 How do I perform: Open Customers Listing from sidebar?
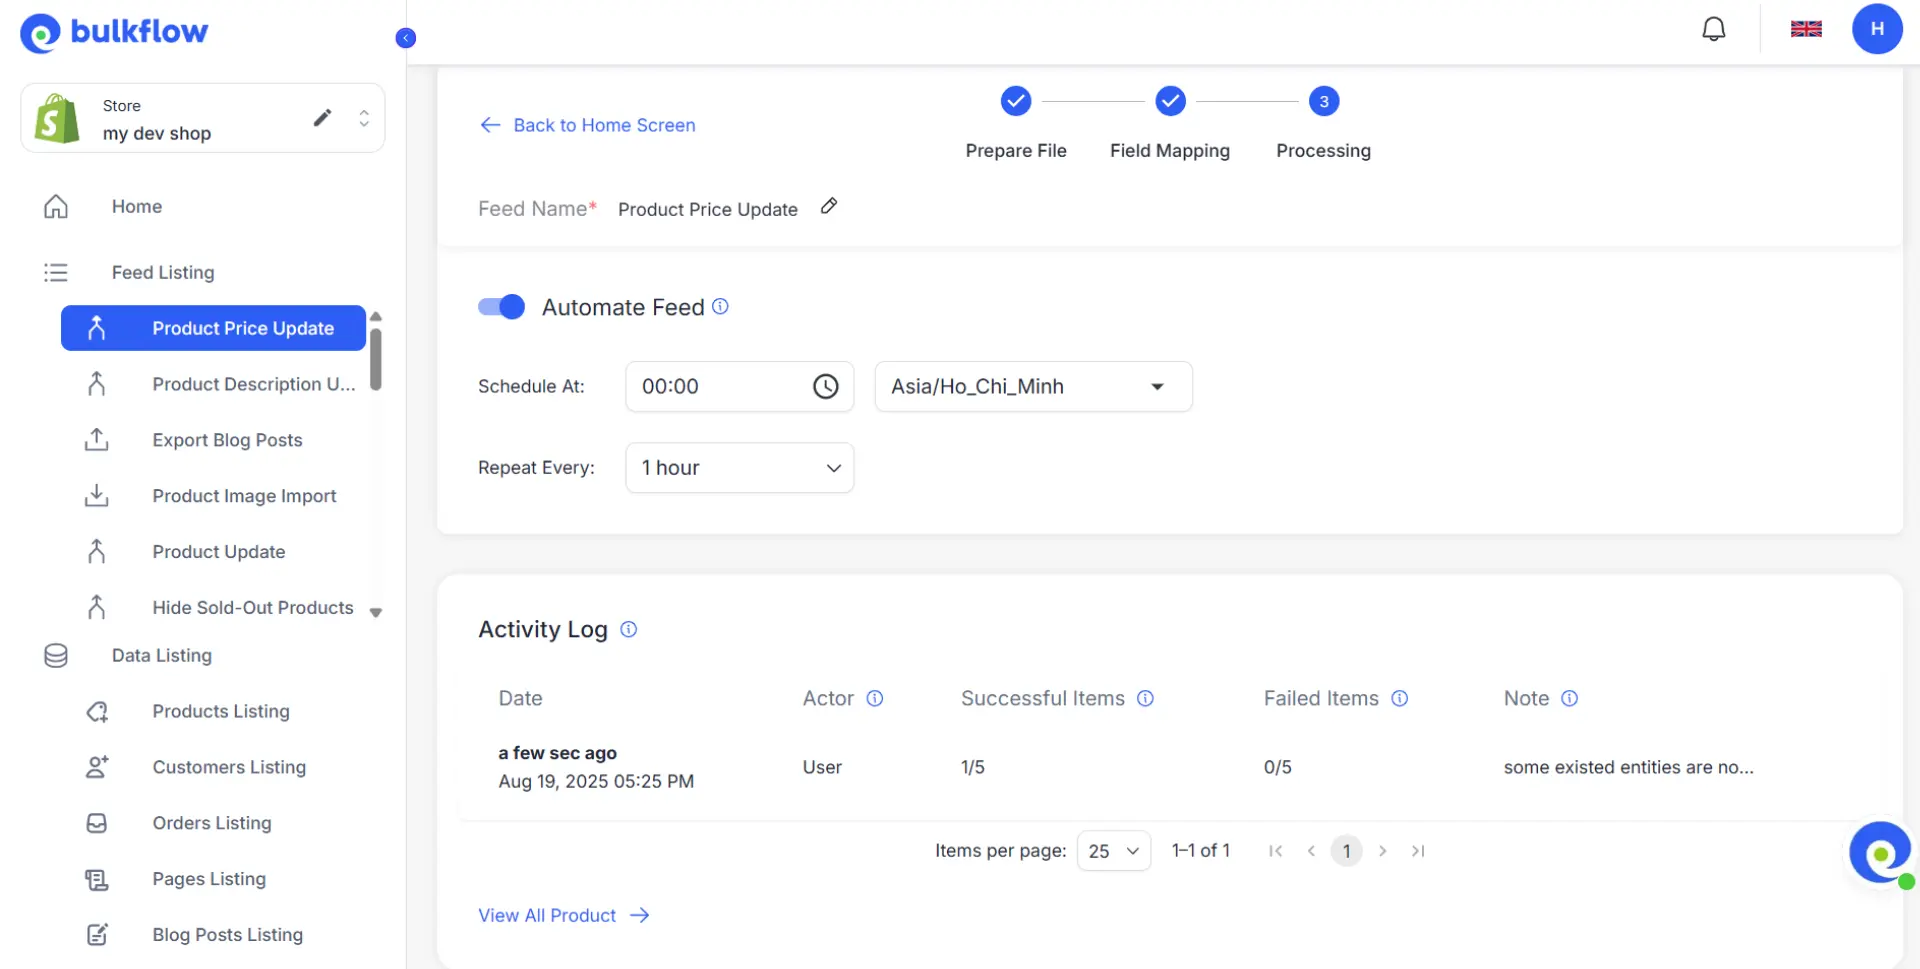(229, 767)
